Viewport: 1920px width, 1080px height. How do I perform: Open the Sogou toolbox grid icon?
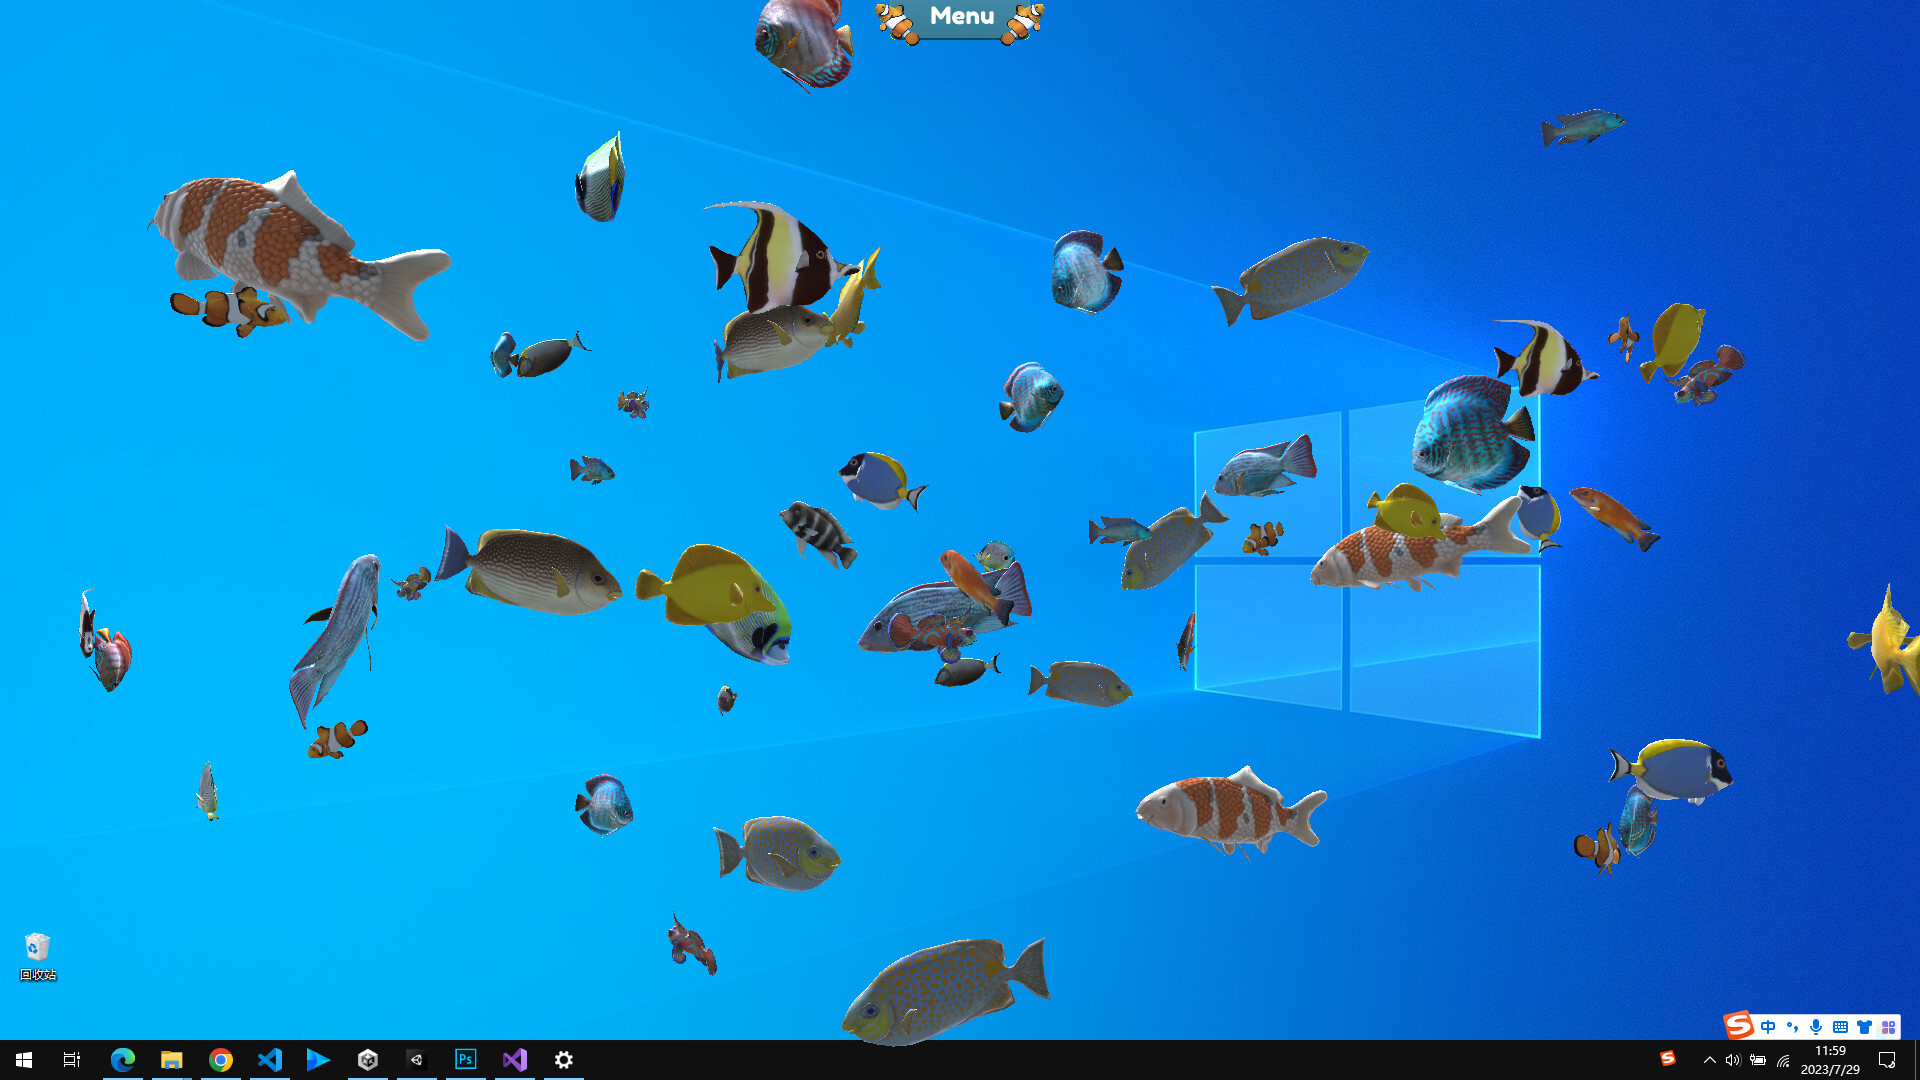point(1888,1026)
